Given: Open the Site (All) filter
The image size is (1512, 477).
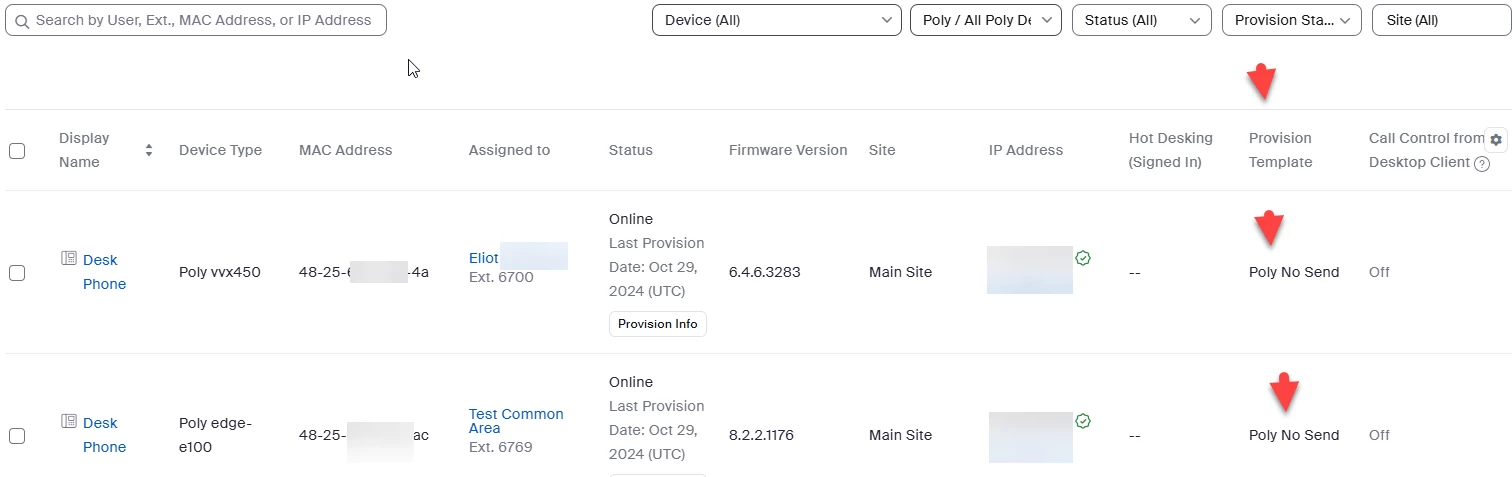Looking at the screenshot, I should pyautogui.click(x=1442, y=20).
